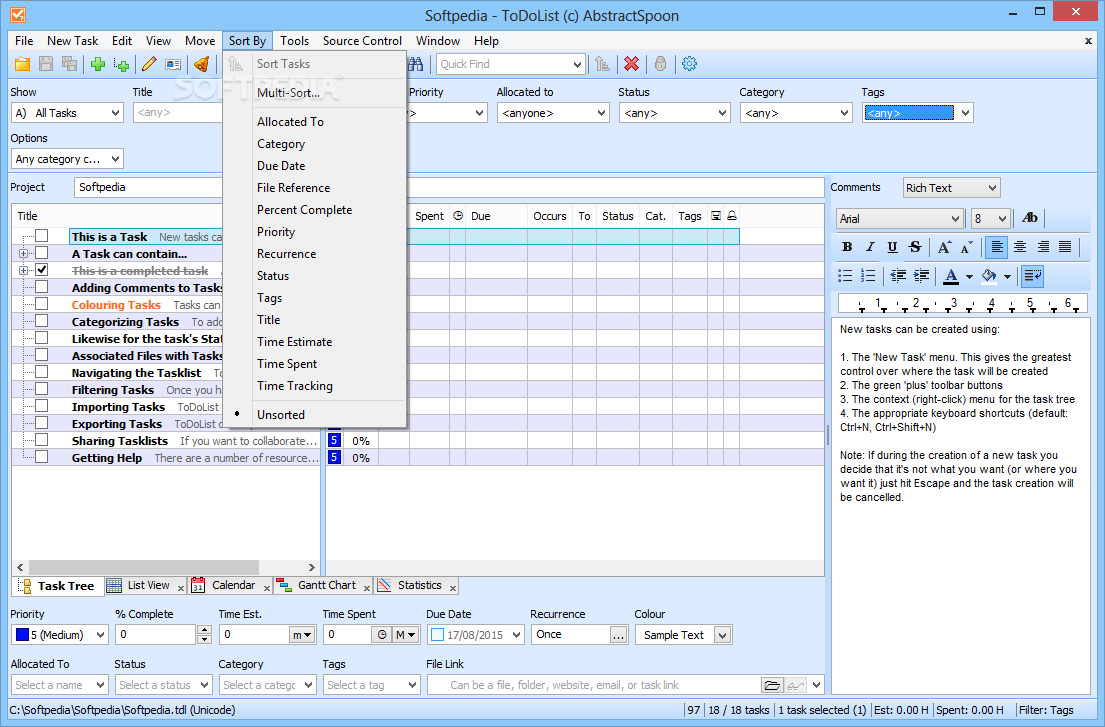The width and height of the screenshot is (1105, 727).
Task: Click the Quick Find input field
Action: coord(505,64)
